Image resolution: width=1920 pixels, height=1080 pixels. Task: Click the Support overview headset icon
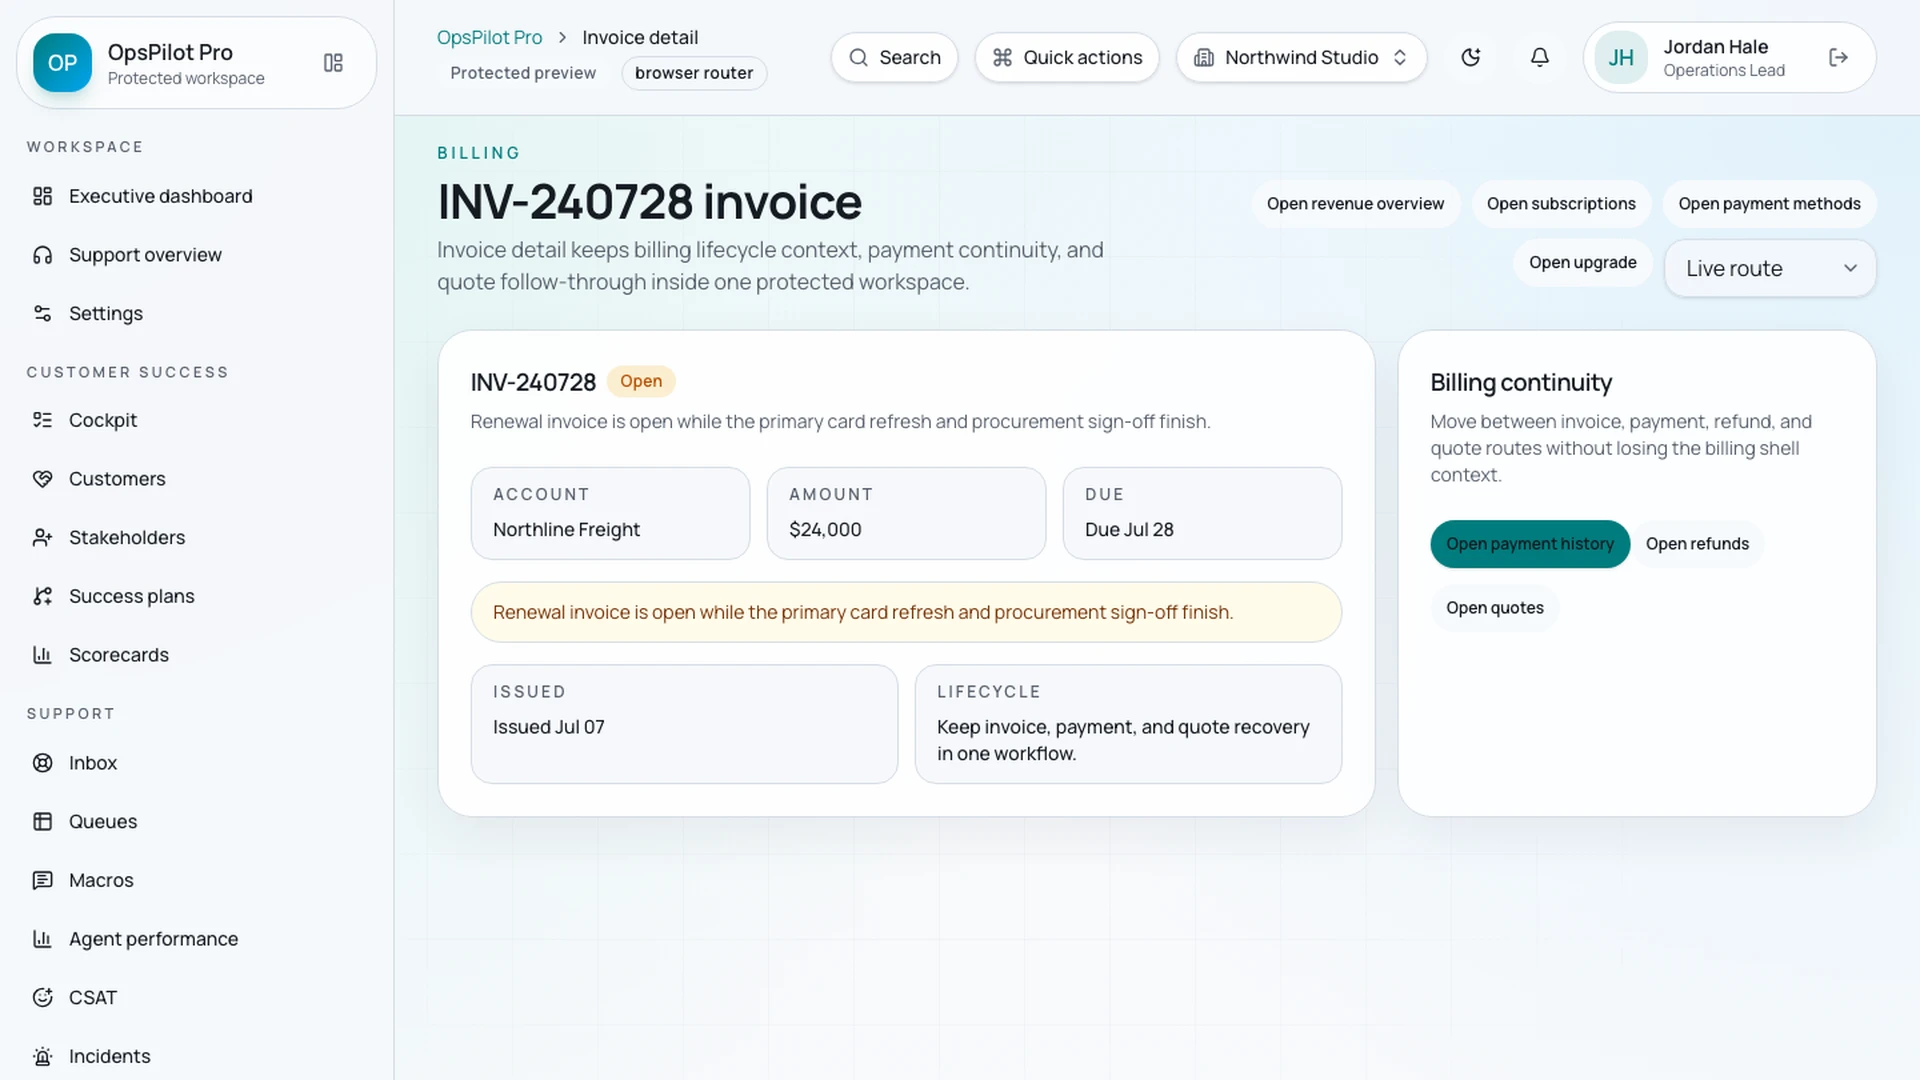click(x=42, y=255)
